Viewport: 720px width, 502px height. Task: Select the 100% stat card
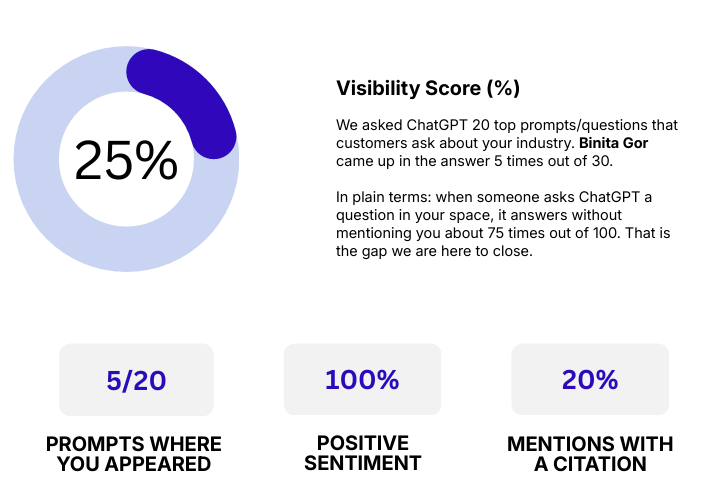click(362, 379)
